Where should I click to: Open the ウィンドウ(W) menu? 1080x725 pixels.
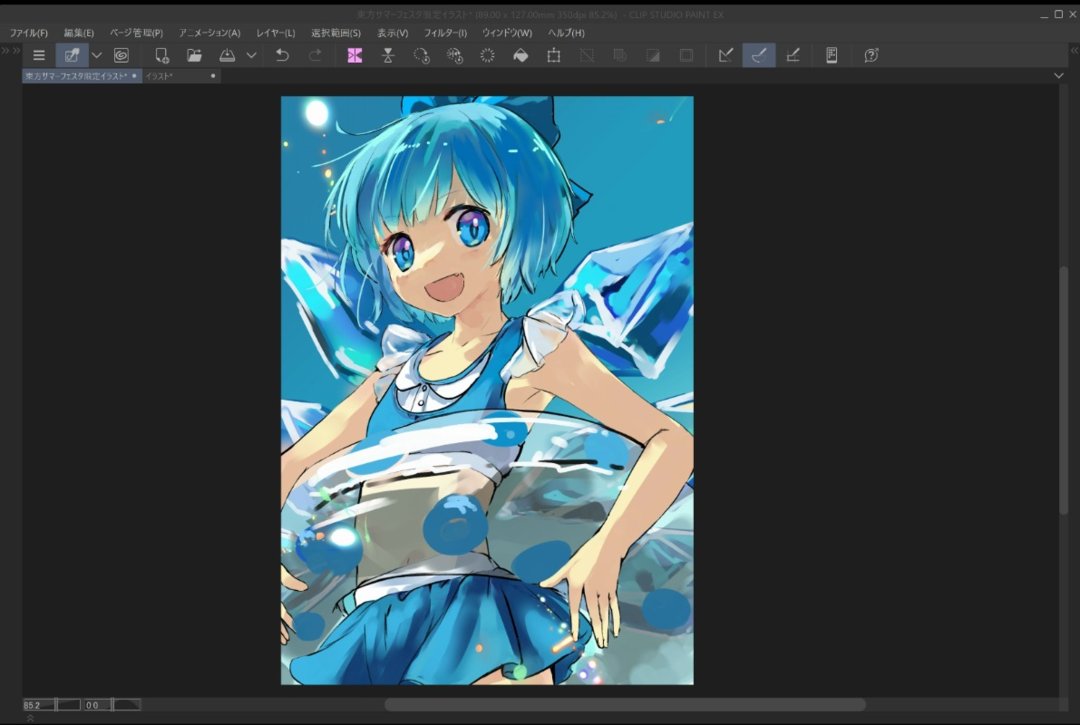pos(507,33)
